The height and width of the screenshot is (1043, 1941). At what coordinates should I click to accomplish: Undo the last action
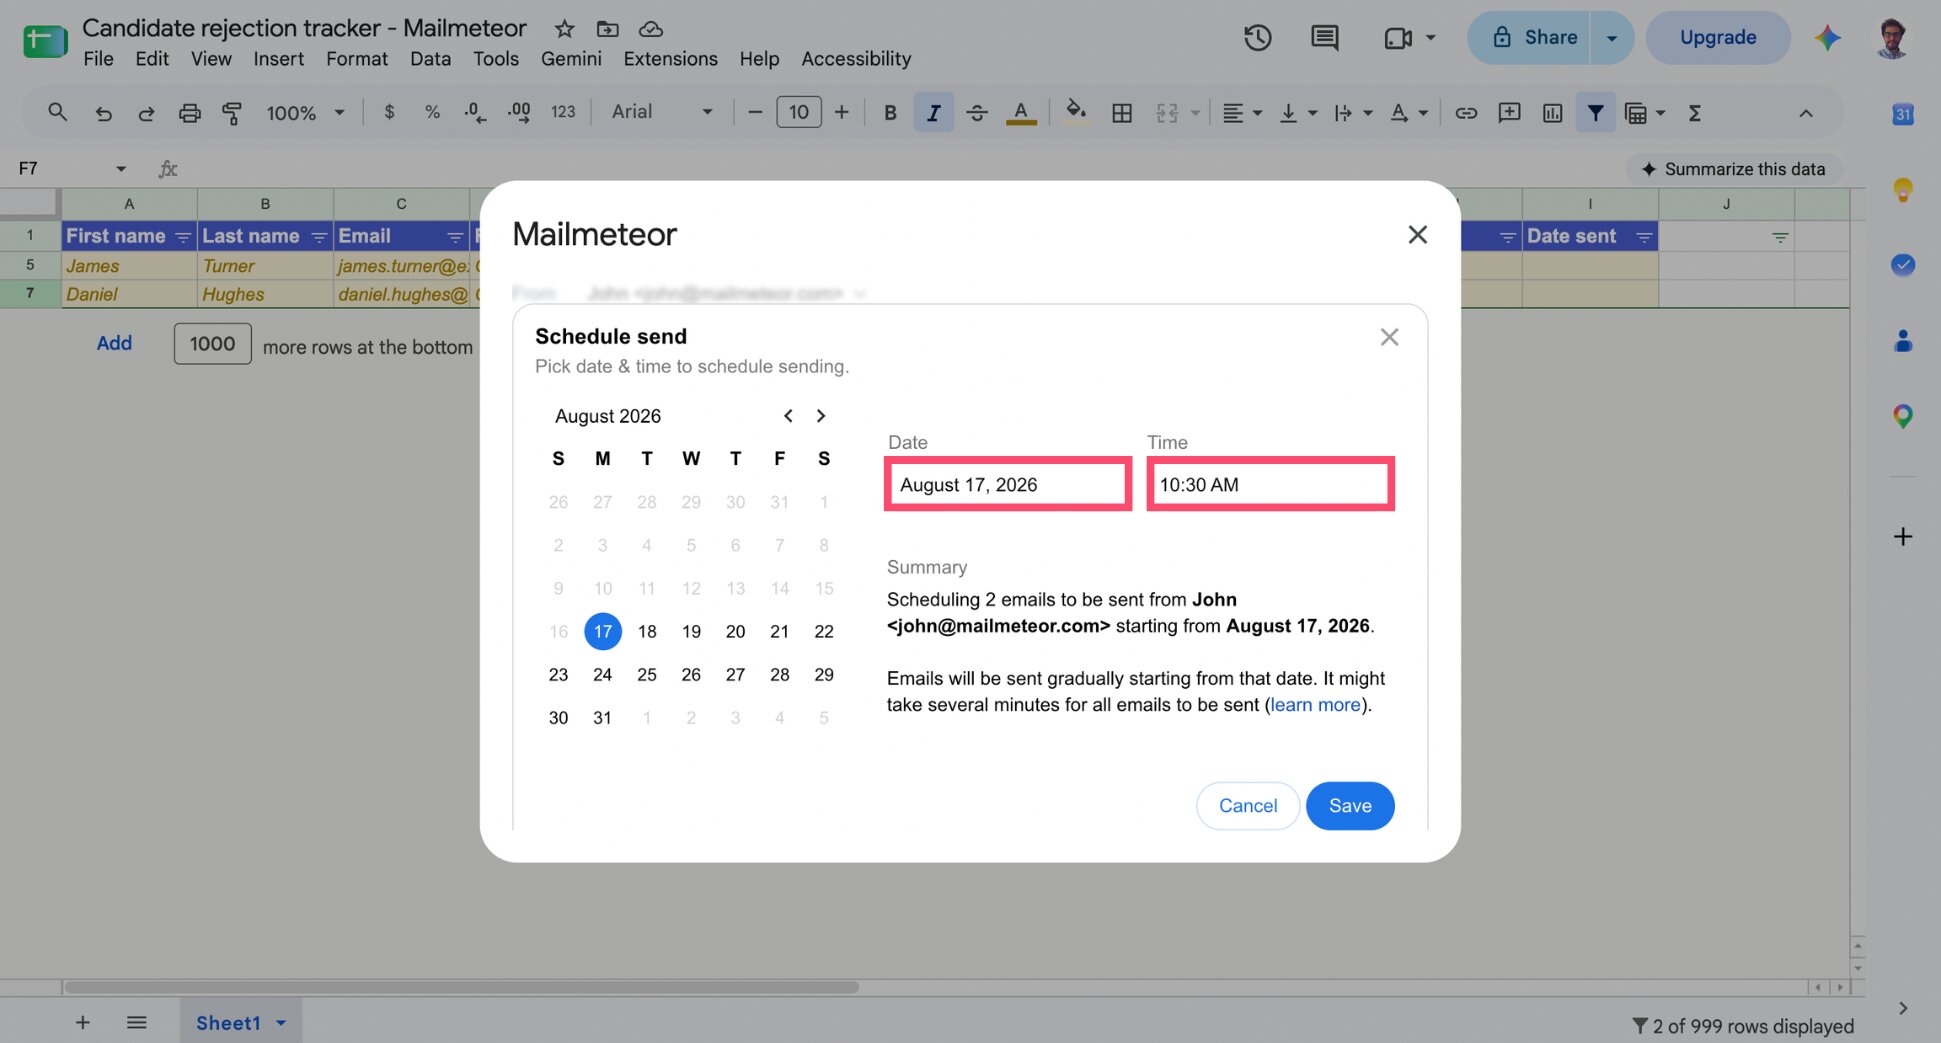pos(103,113)
